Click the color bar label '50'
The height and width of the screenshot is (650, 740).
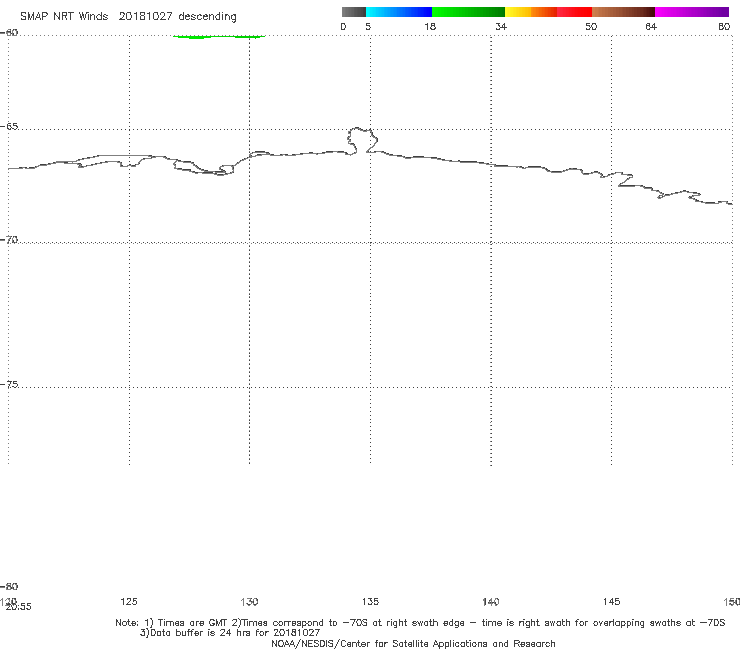(591, 27)
